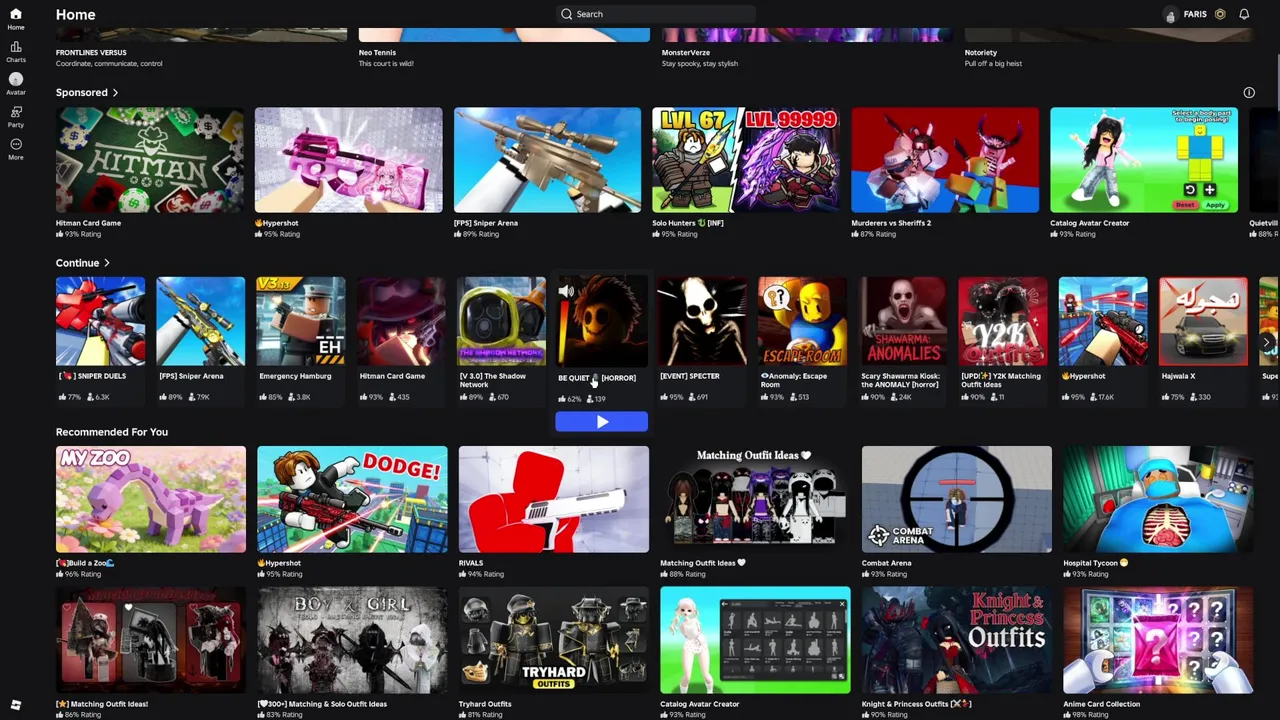Open the FARIS profile avatar
The width and height of the screenshot is (1280, 720).
pos(1170,14)
